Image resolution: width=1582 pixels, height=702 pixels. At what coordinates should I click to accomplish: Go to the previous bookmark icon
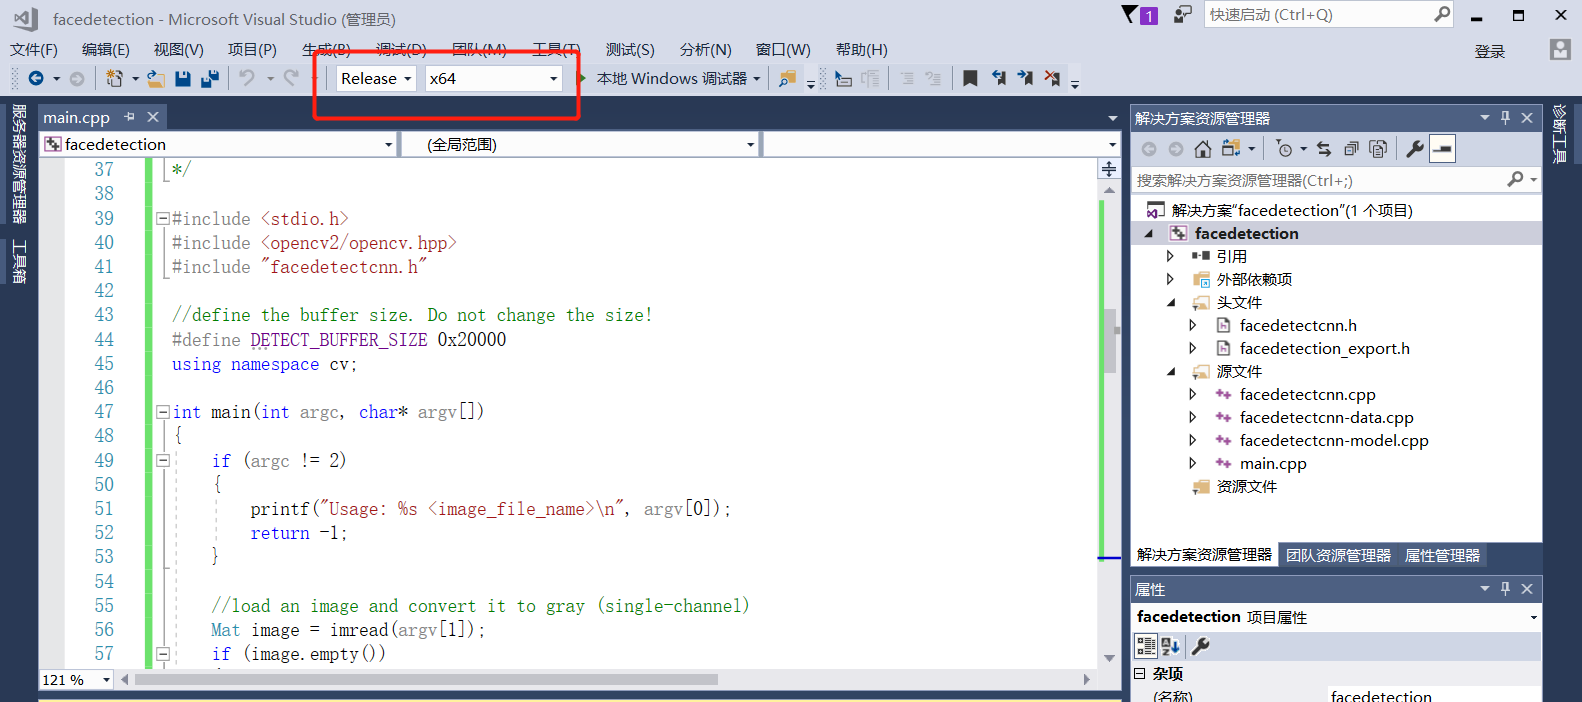998,78
